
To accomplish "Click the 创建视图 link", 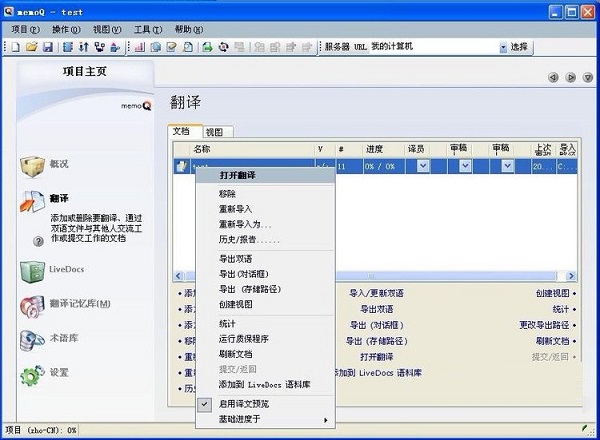I will click(x=553, y=293).
